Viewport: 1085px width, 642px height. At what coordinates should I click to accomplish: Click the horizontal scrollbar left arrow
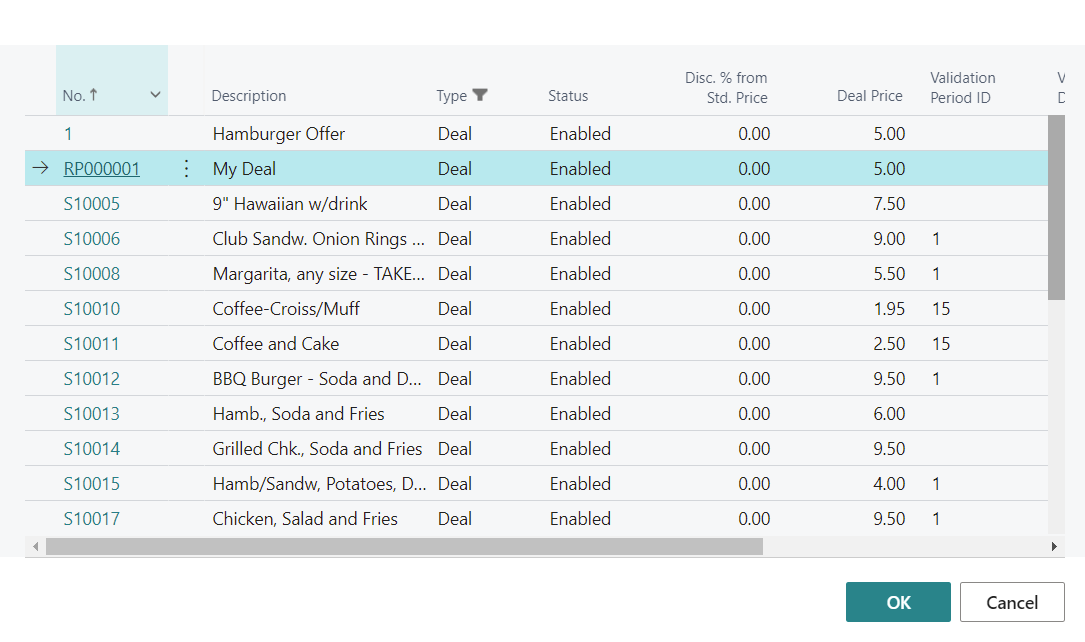36,547
